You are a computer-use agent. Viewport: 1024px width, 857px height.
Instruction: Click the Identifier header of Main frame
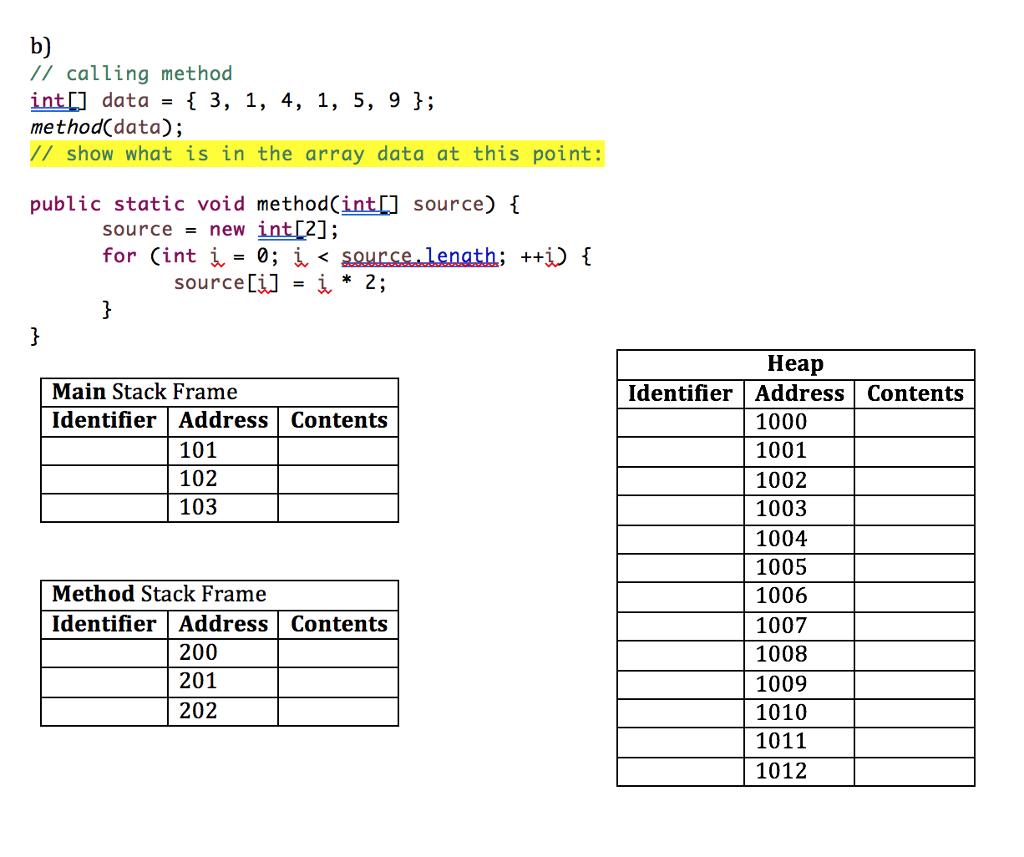tap(103, 420)
